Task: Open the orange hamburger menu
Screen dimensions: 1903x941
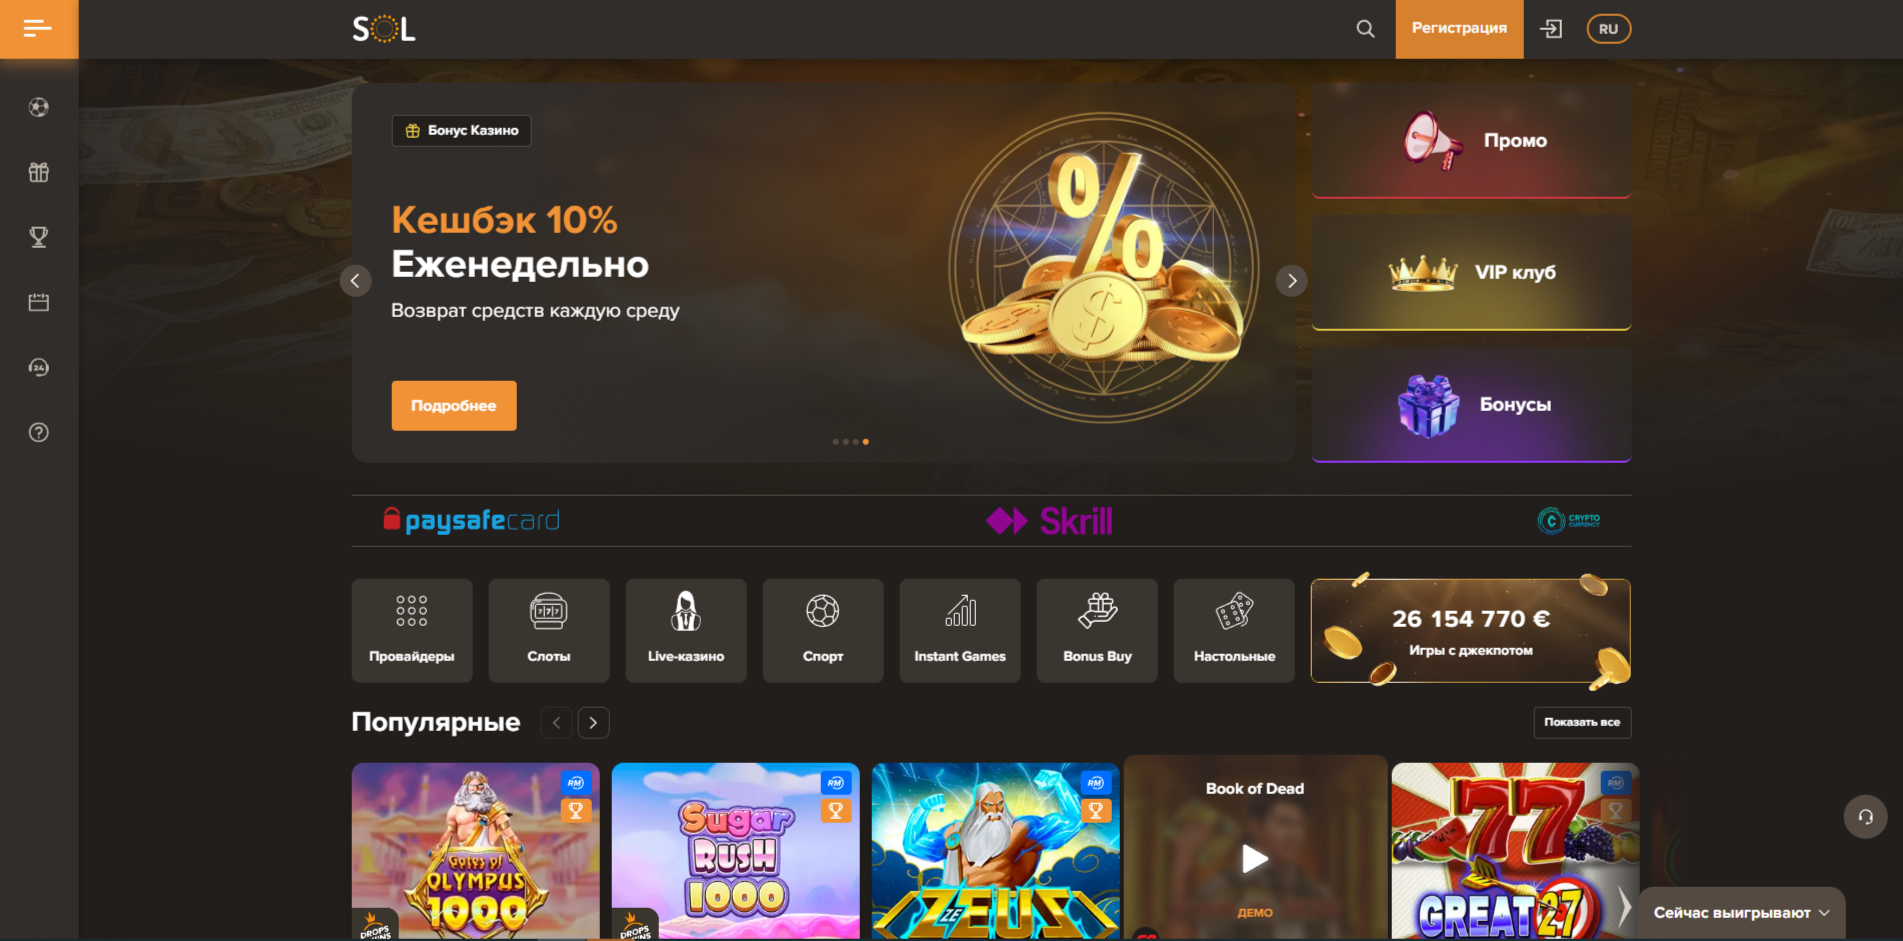Action: [38, 29]
